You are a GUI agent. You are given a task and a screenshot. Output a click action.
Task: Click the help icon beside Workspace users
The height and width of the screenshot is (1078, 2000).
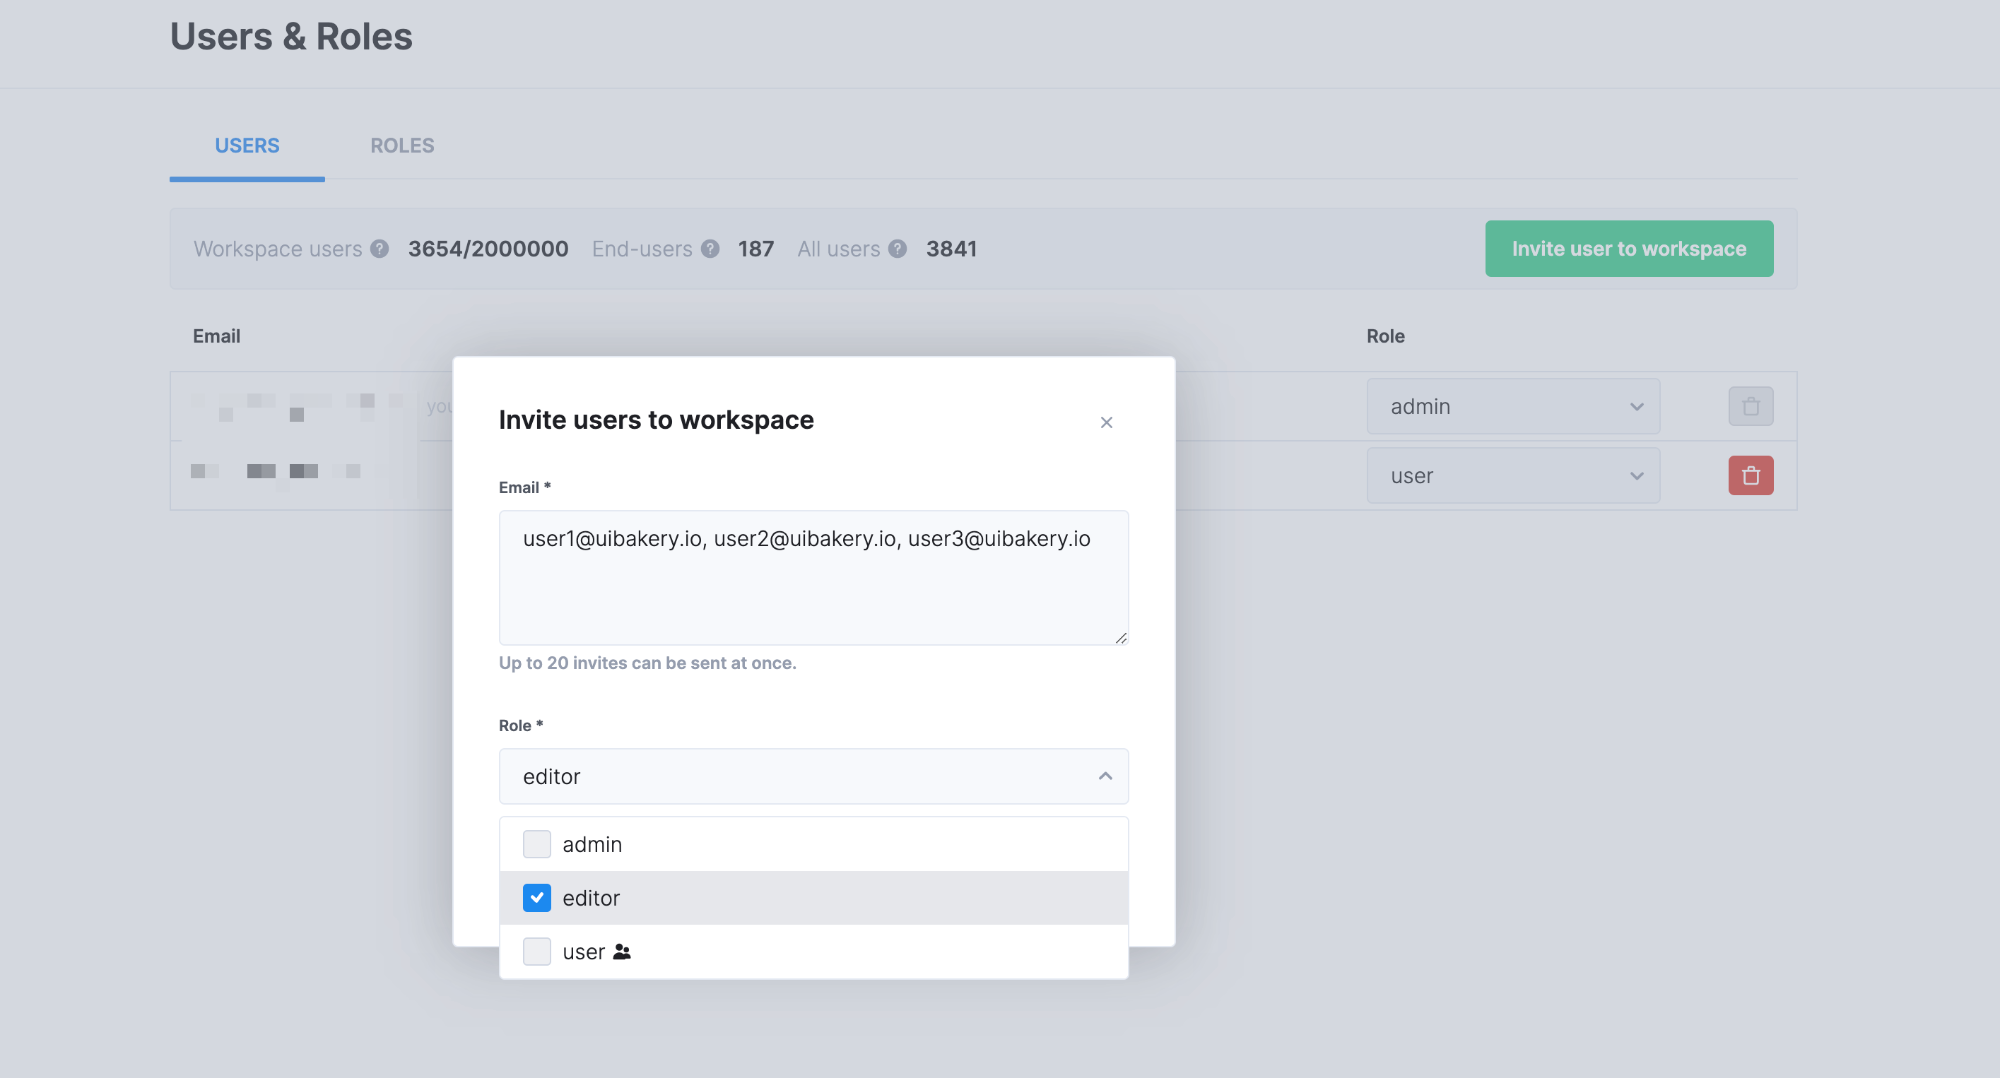coord(379,249)
